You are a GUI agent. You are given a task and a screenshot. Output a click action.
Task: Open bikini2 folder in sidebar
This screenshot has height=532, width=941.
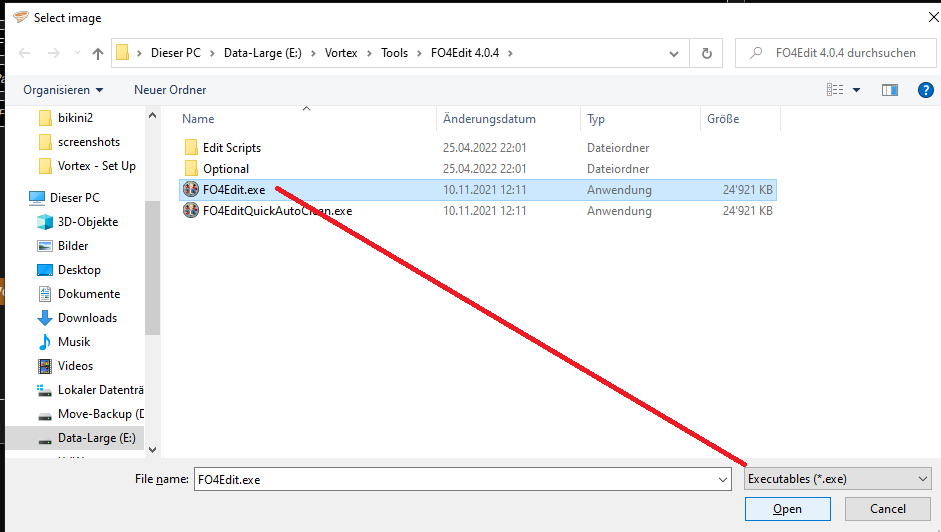coord(76,118)
